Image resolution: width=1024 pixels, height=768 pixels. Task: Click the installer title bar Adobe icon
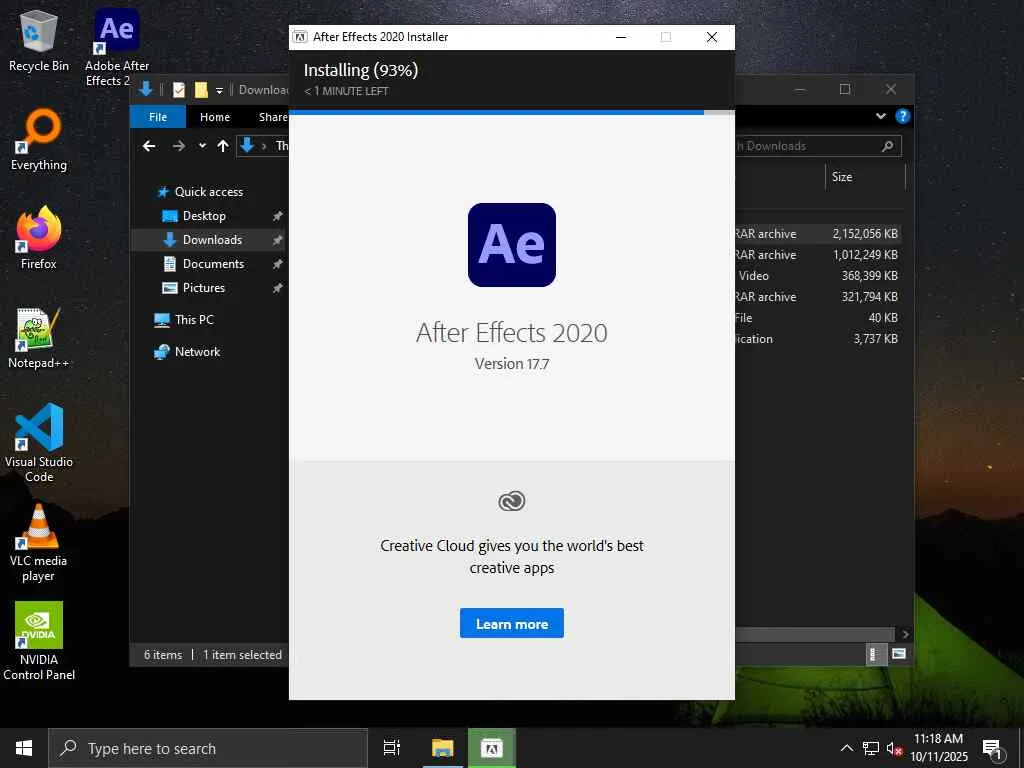click(x=300, y=37)
